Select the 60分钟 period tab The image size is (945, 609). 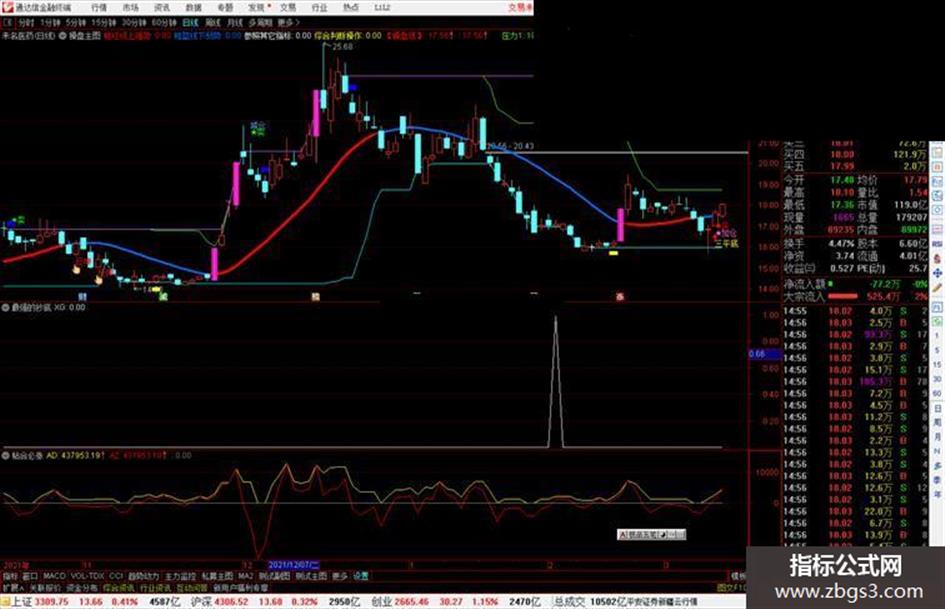point(164,23)
